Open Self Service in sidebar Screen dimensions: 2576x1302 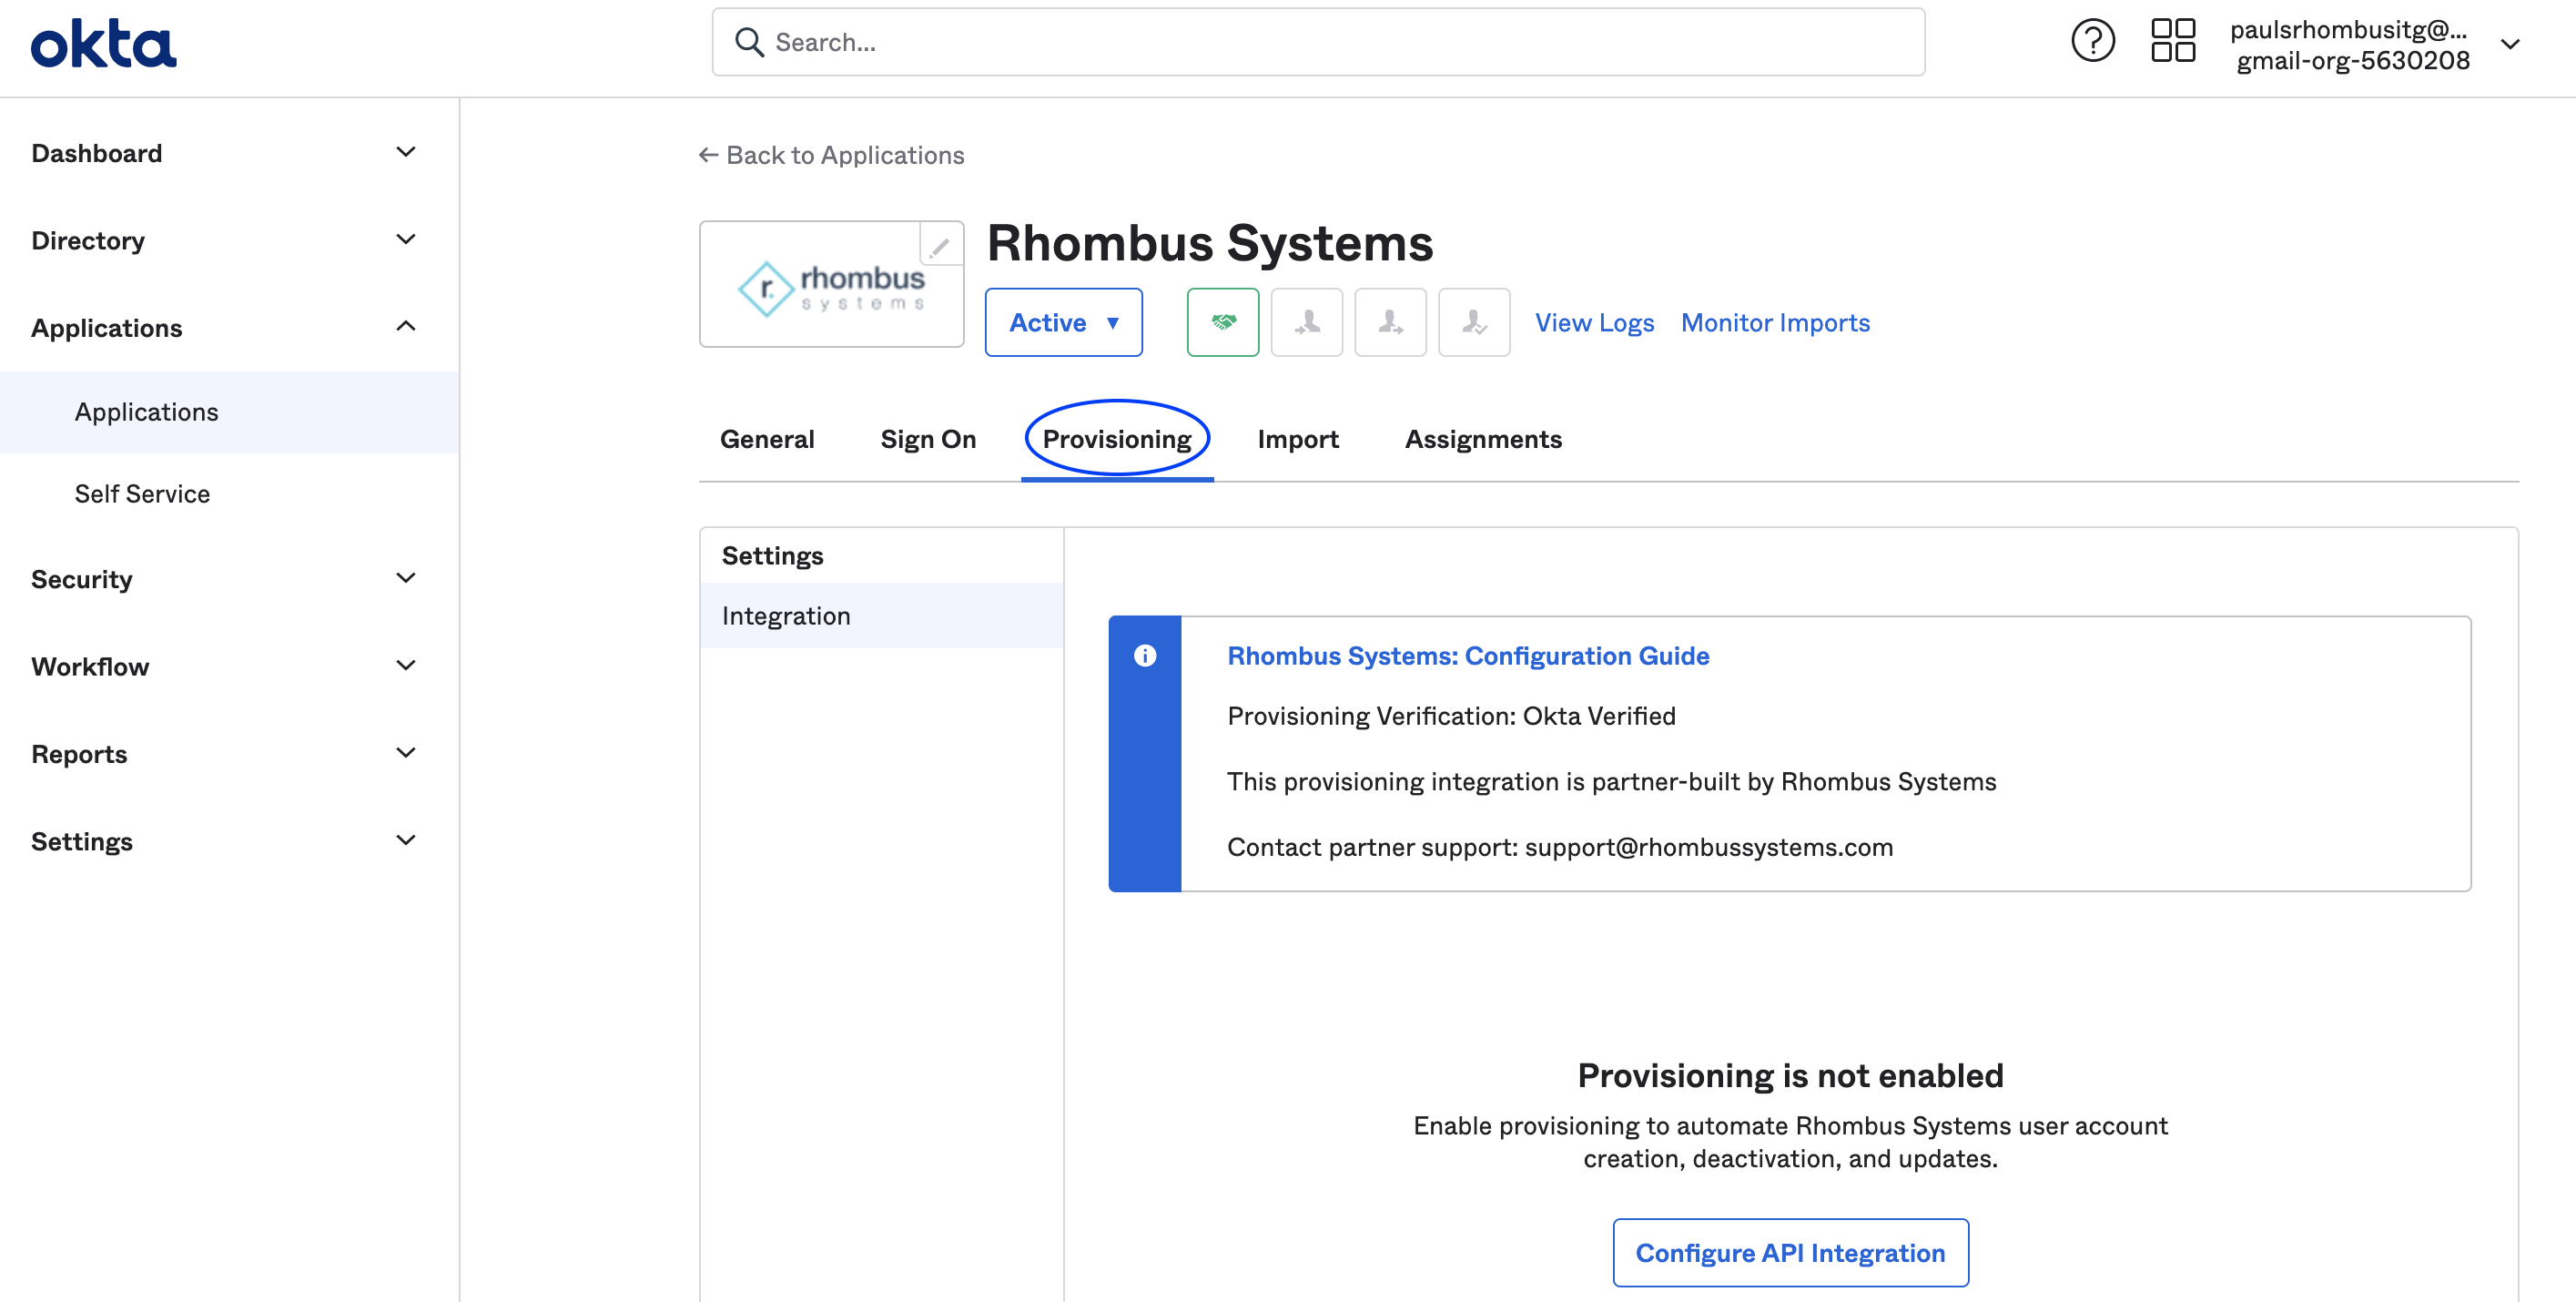(x=142, y=494)
